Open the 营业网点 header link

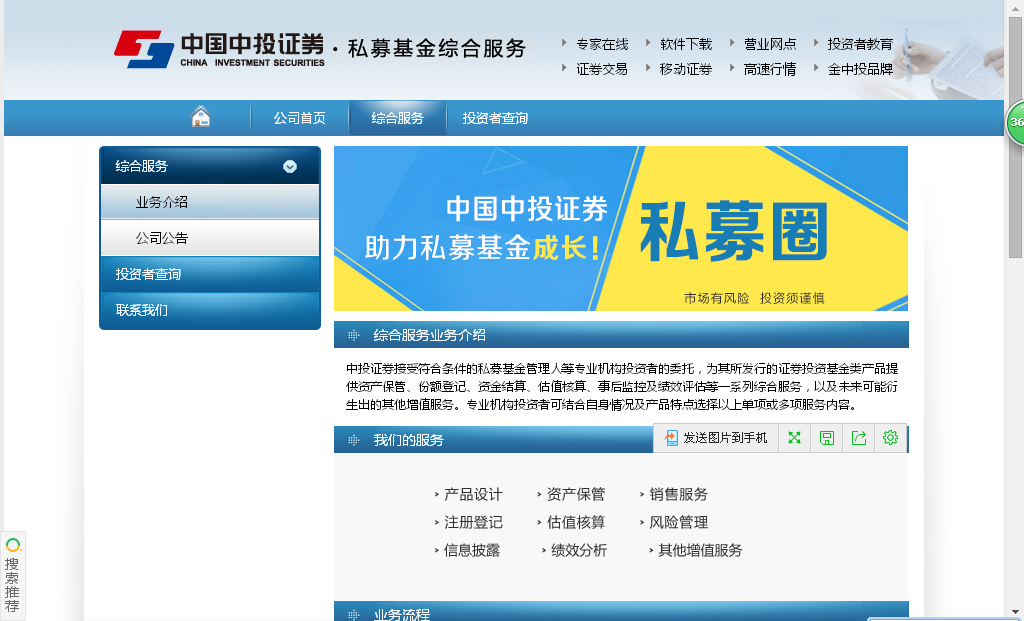tap(770, 44)
